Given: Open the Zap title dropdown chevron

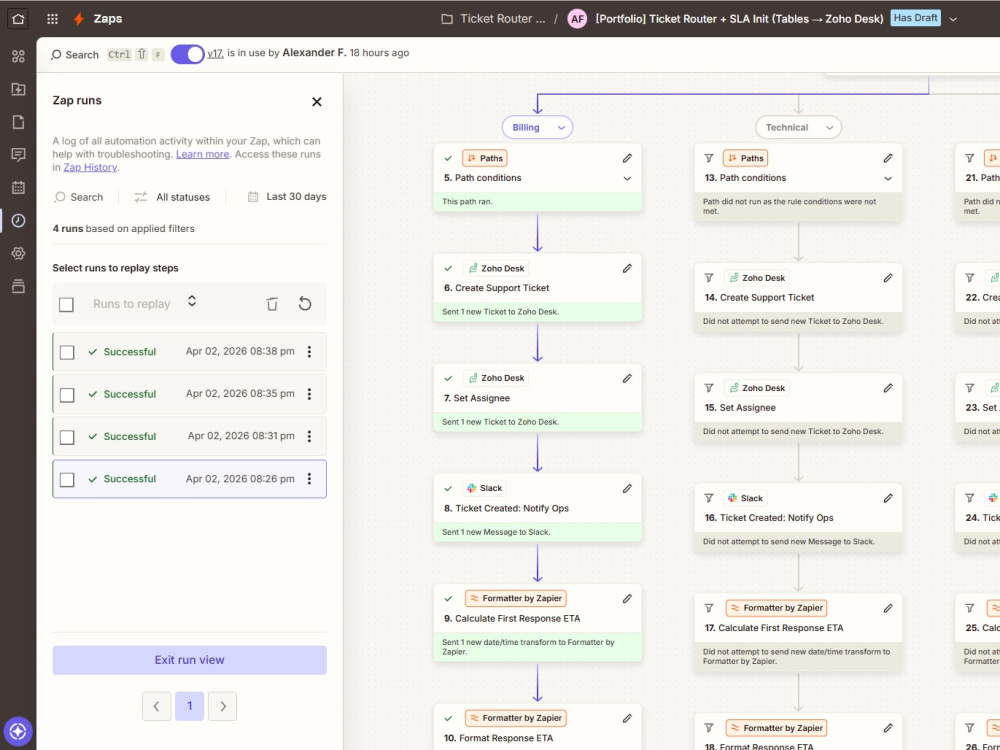Looking at the screenshot, I should point(953,19).
